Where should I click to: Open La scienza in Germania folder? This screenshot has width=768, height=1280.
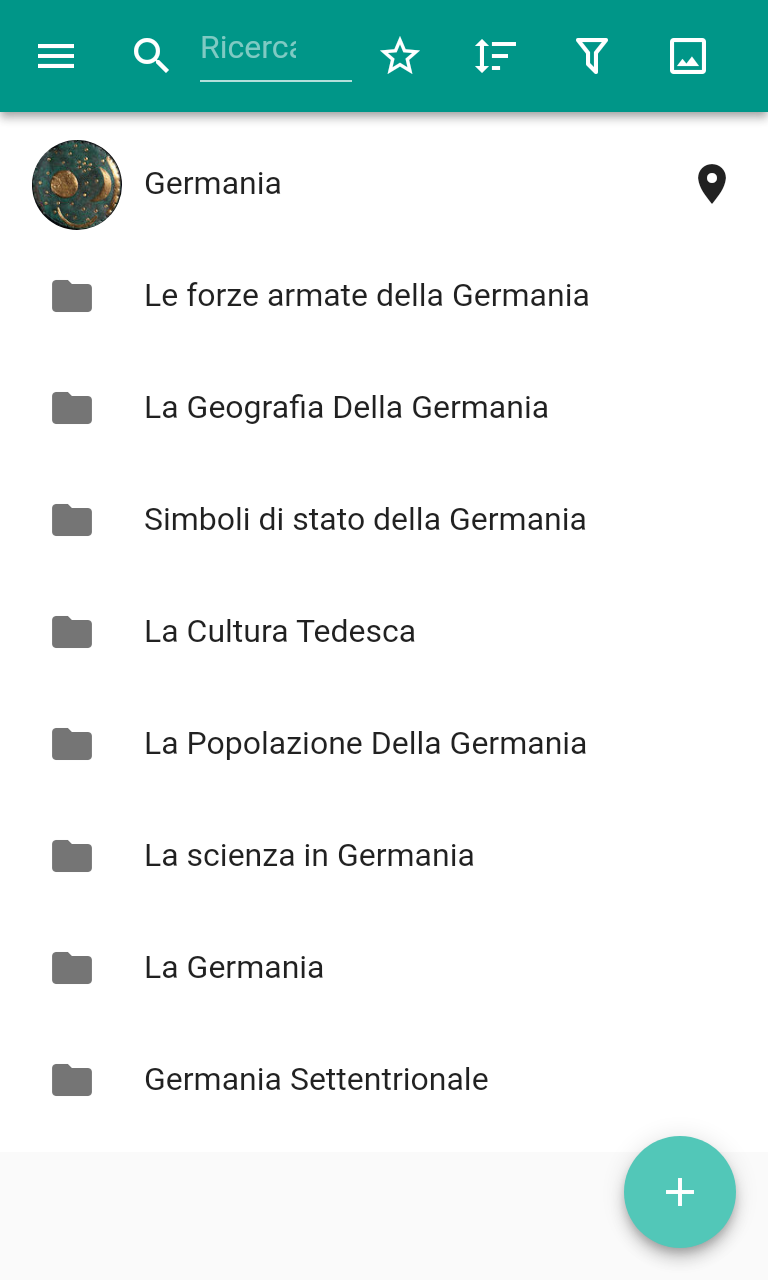click(309, 856)
